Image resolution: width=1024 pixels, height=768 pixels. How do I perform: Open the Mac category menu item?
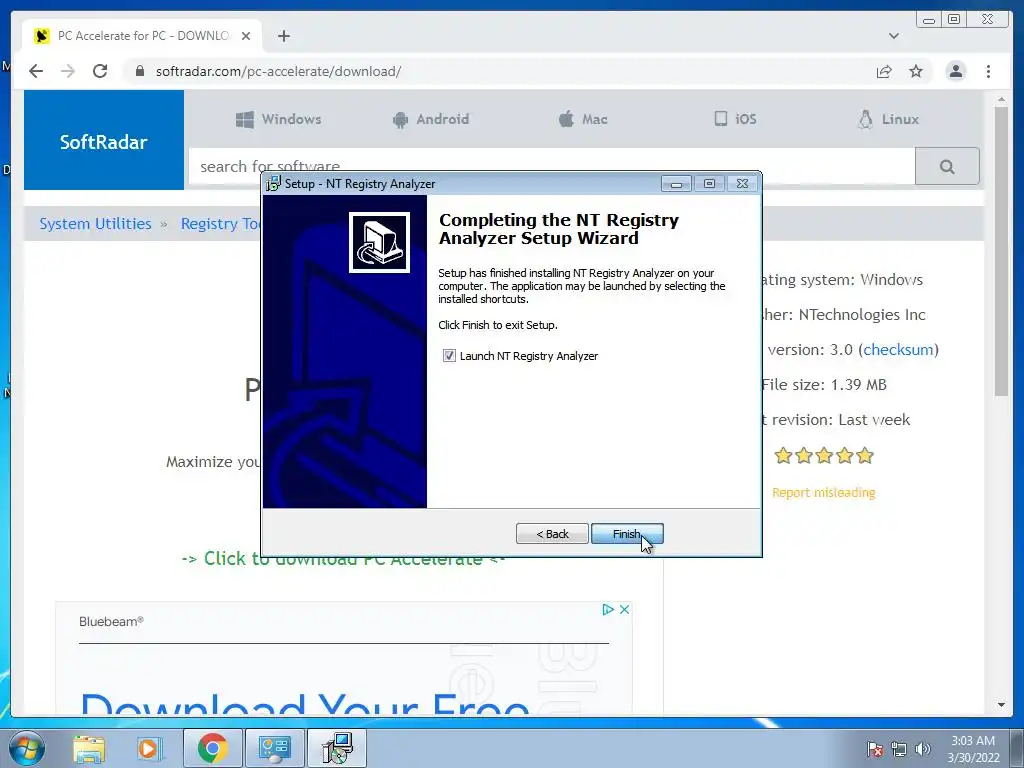583,119
